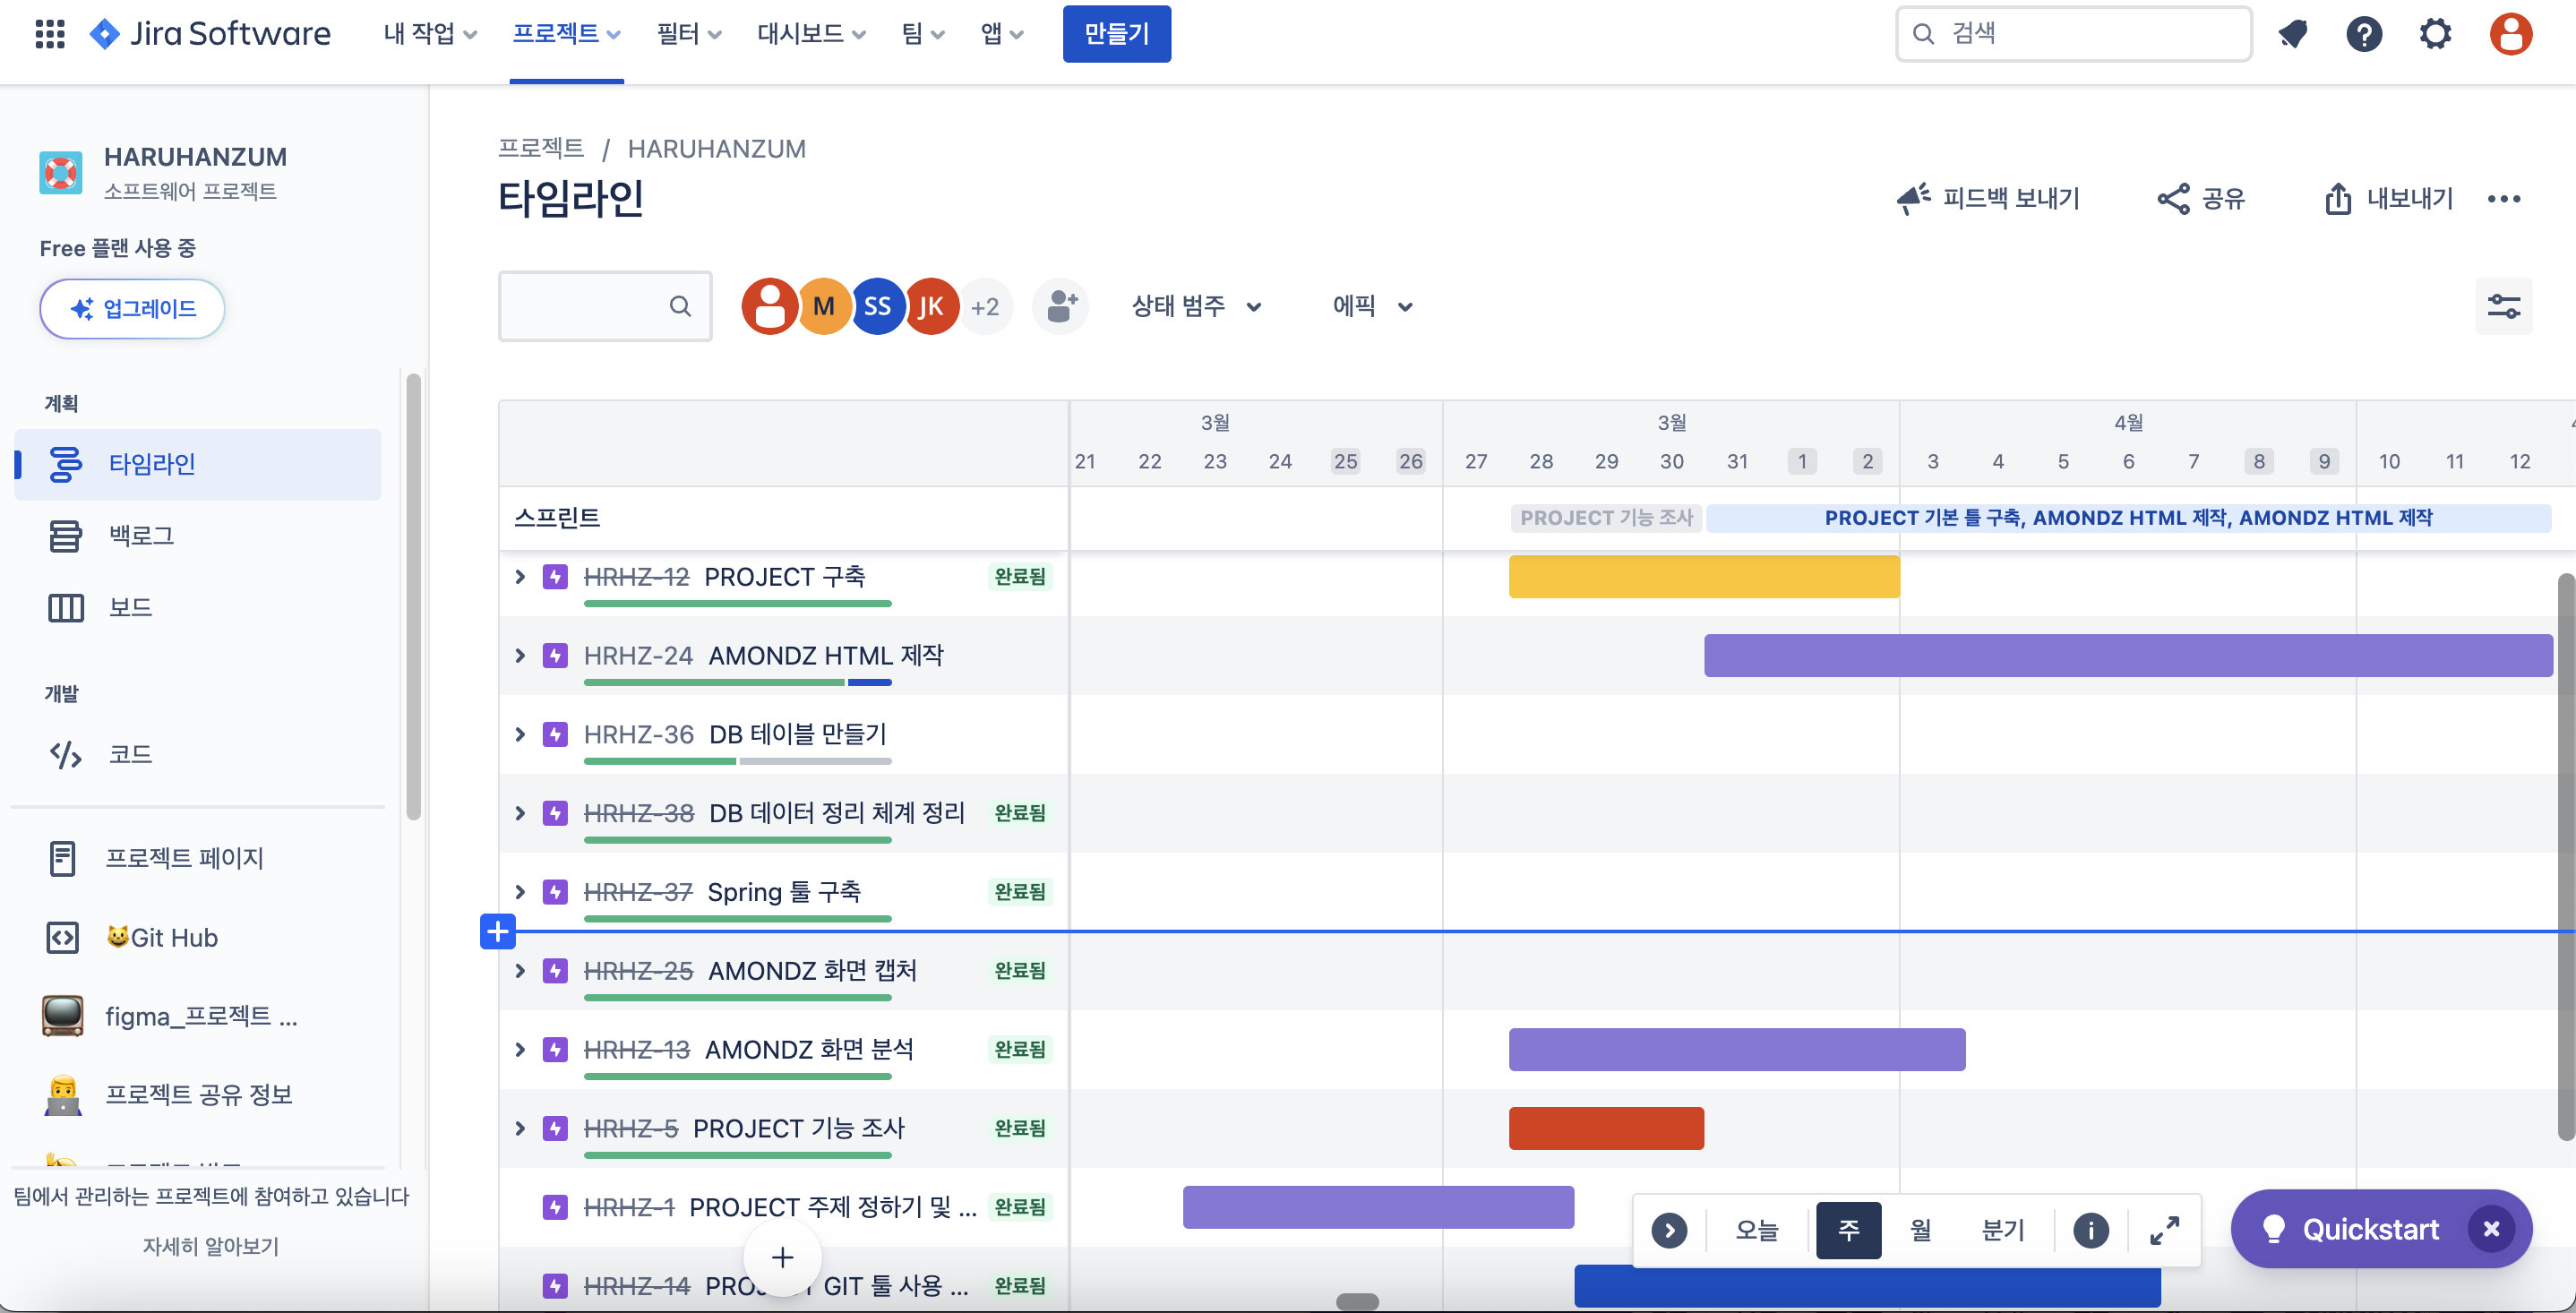2576x1313 pixels.
Task: Open the timeline legend info icon
Action: click(2090, 1229)
